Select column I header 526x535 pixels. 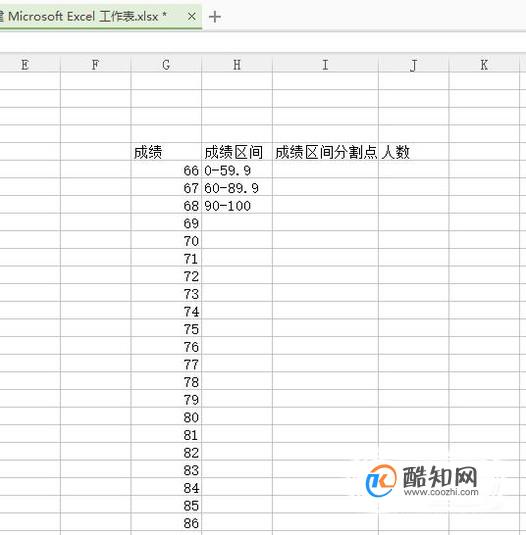pos(325,64)
